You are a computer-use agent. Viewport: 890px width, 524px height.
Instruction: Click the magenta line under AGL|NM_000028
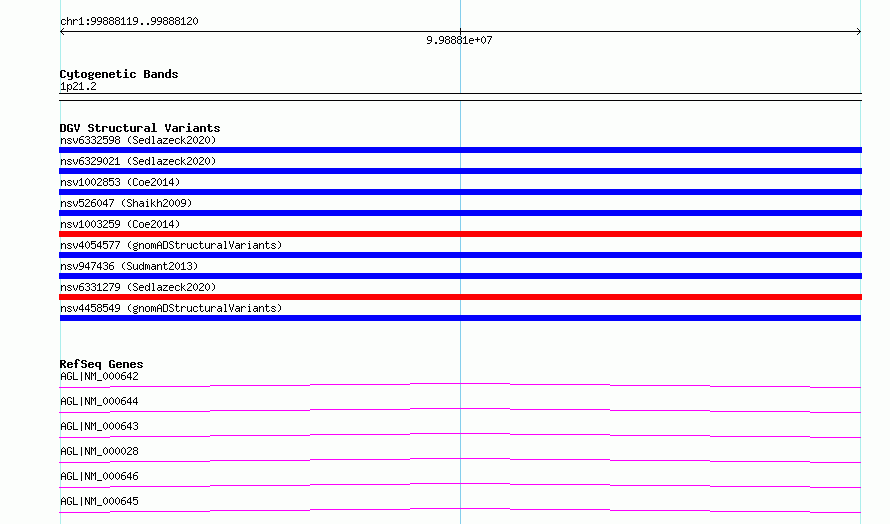click(460, 460)
